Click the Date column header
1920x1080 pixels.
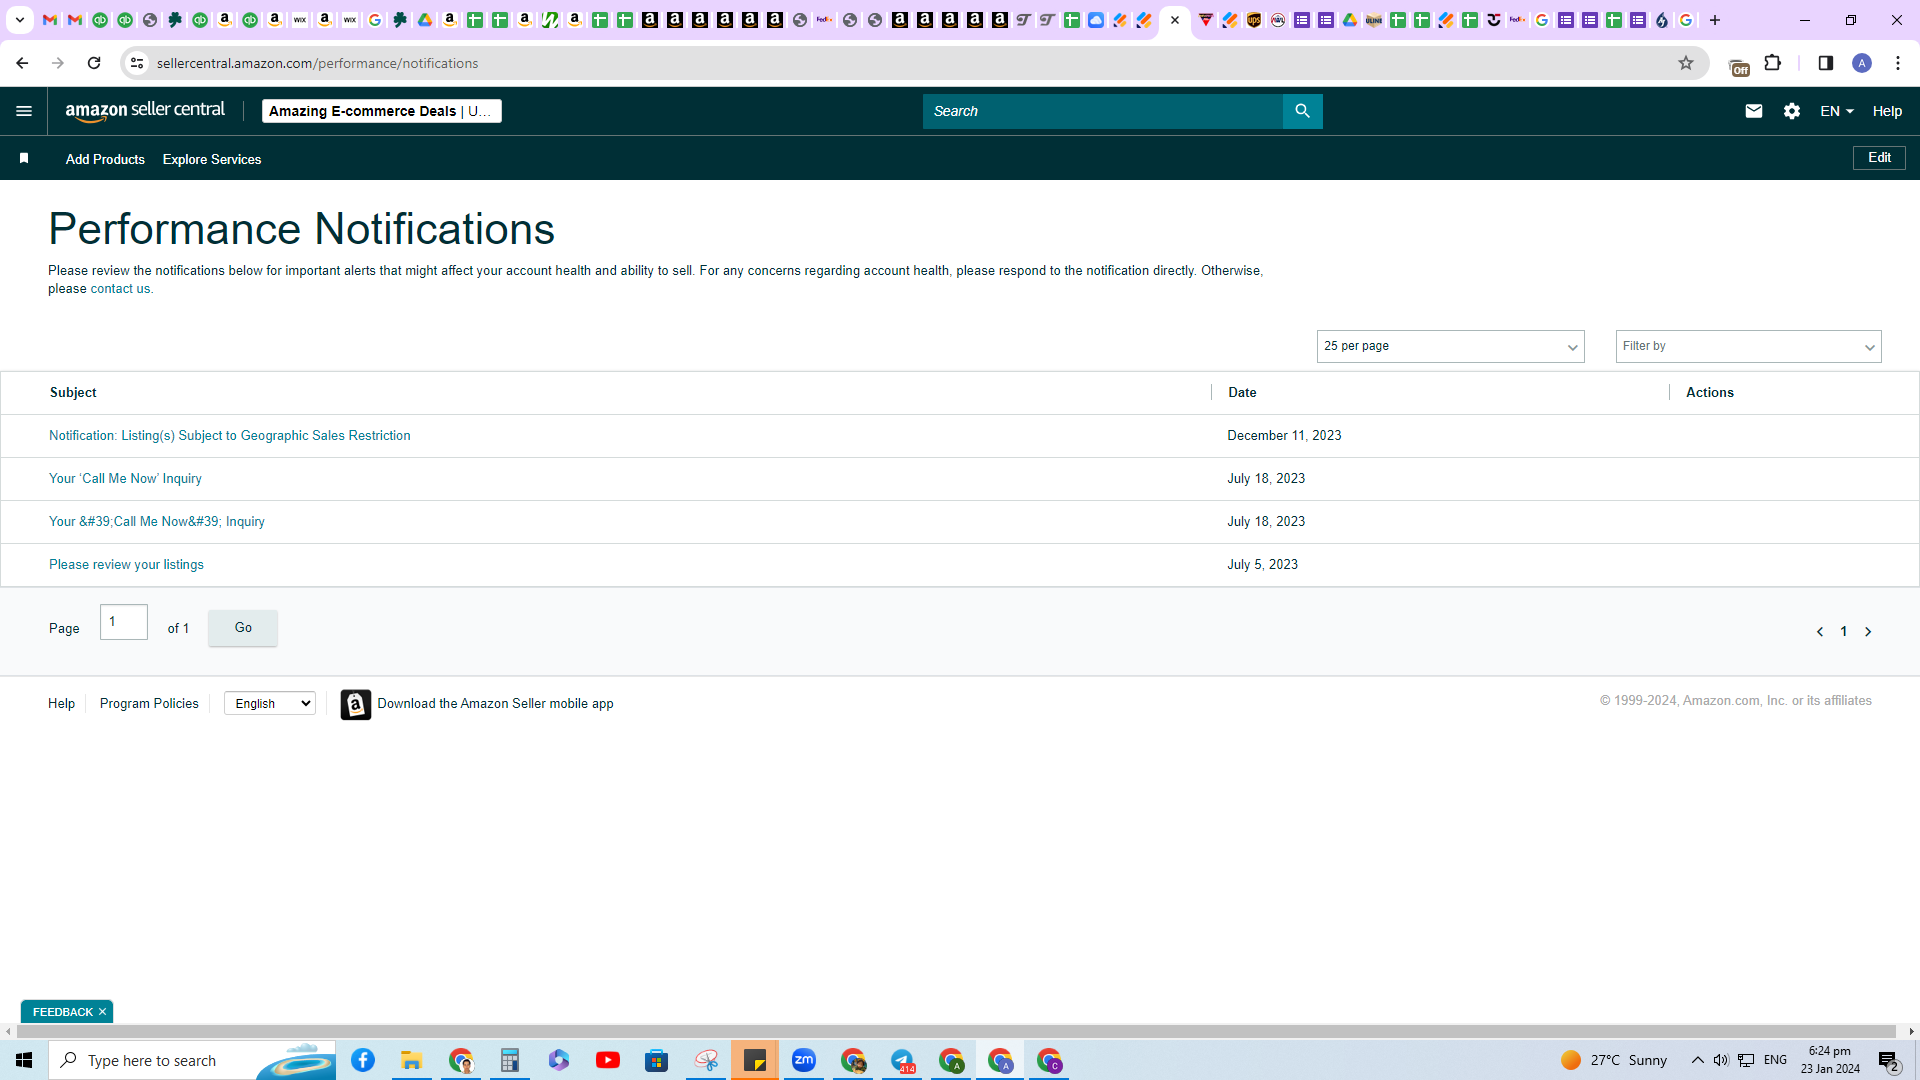[1242, 393]
